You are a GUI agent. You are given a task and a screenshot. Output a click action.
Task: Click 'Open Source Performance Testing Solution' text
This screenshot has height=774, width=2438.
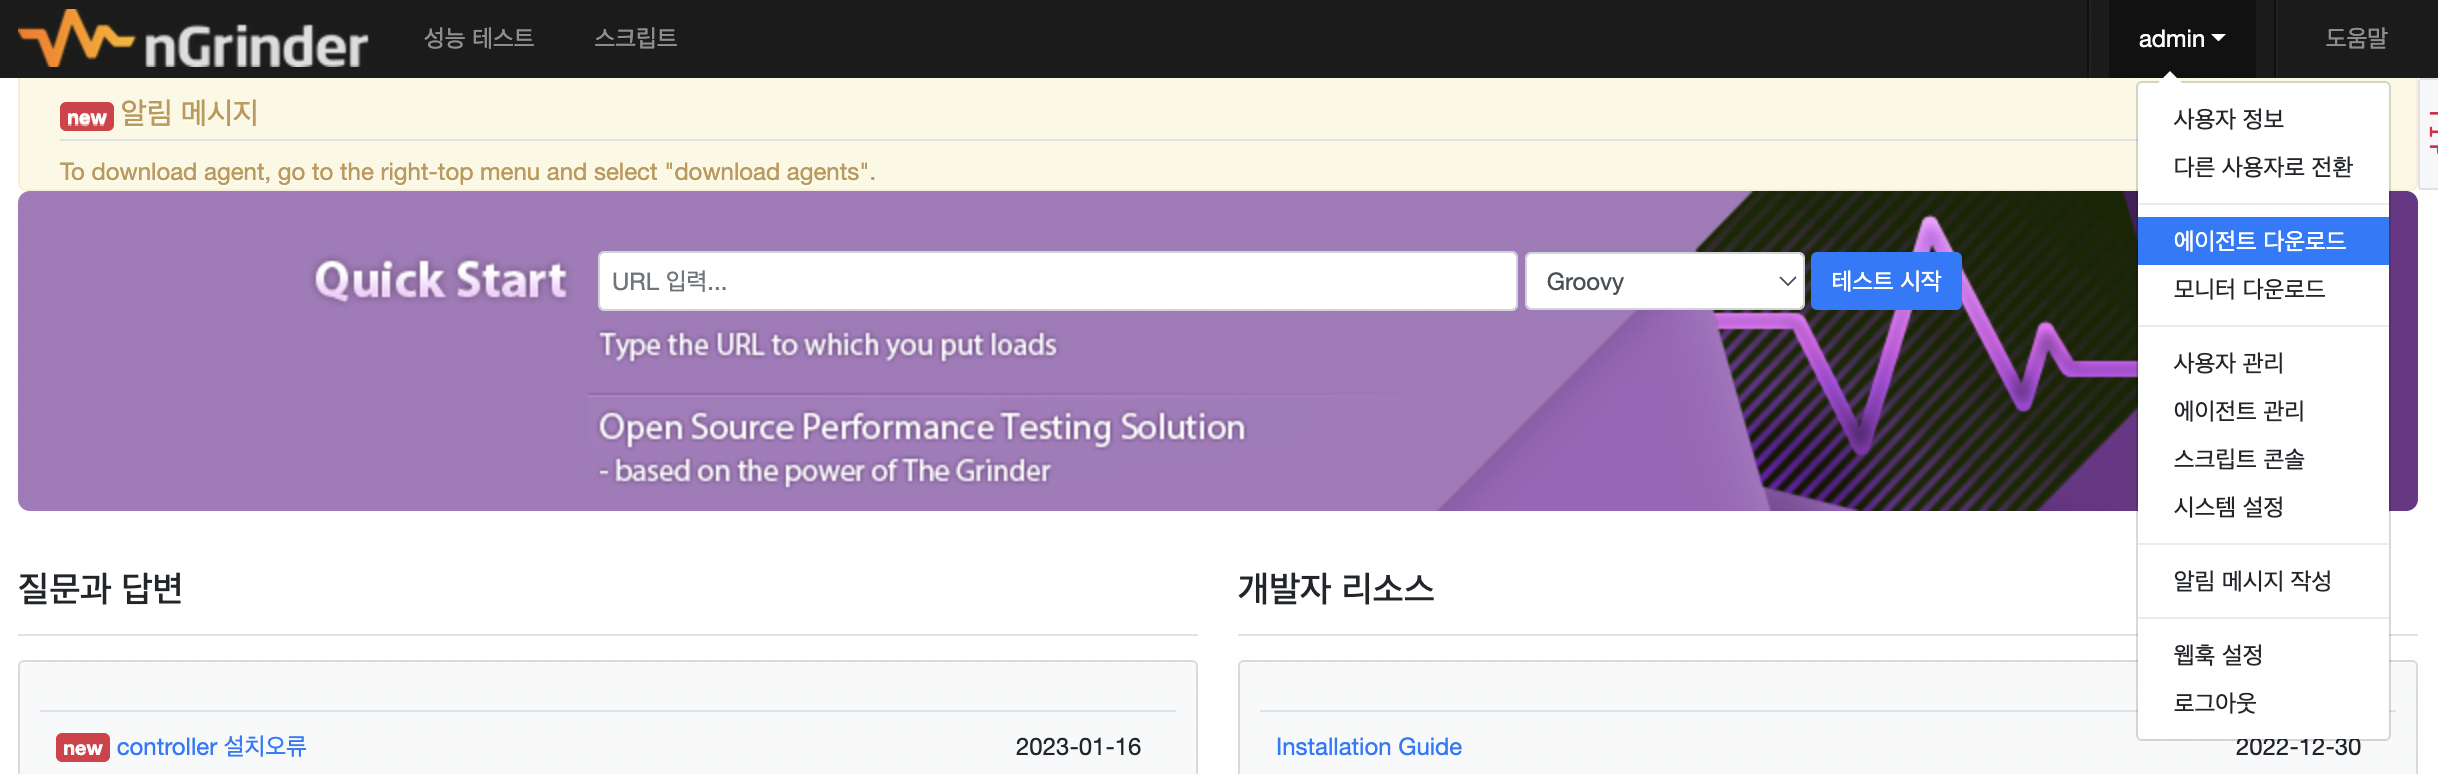[x=922, y=427]
